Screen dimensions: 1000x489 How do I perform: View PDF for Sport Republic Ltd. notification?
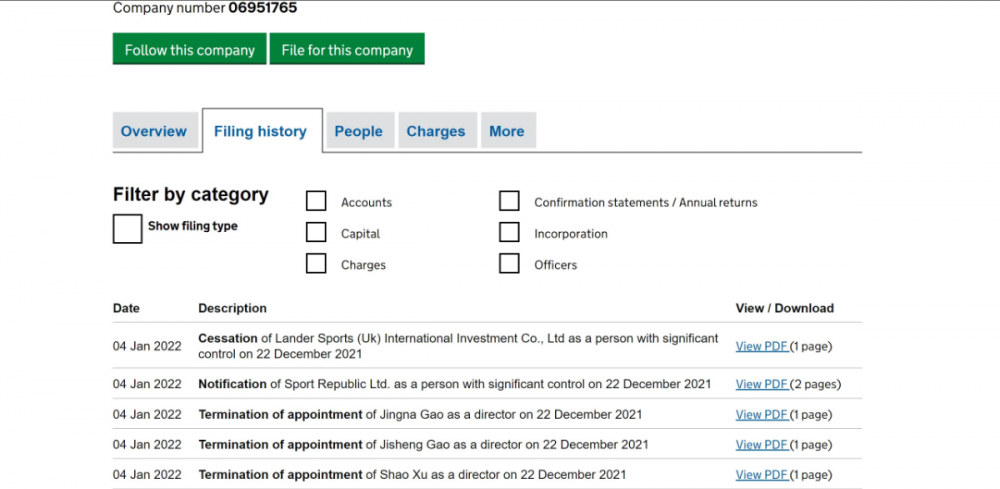tap(762, 384)
